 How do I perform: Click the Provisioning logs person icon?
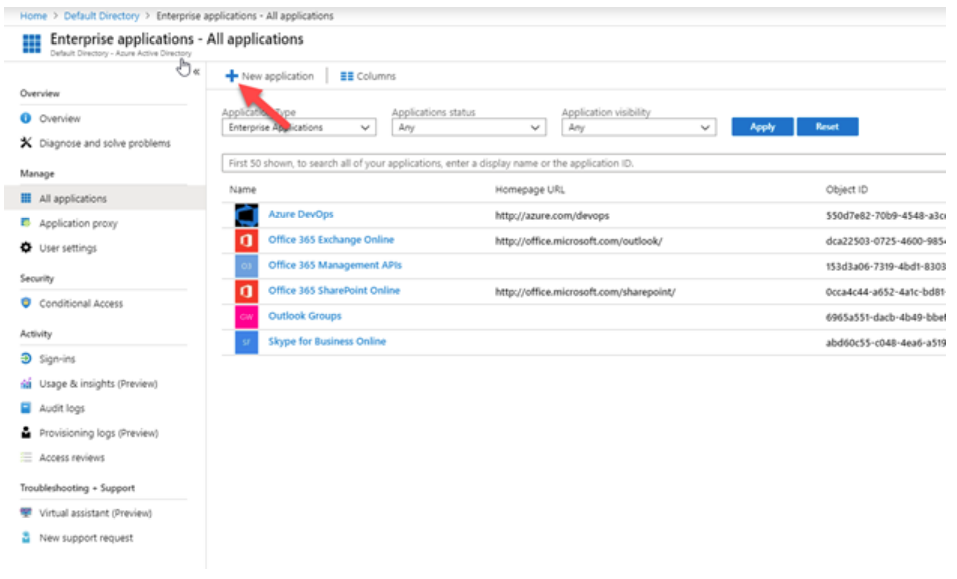[x=26, y=433]
